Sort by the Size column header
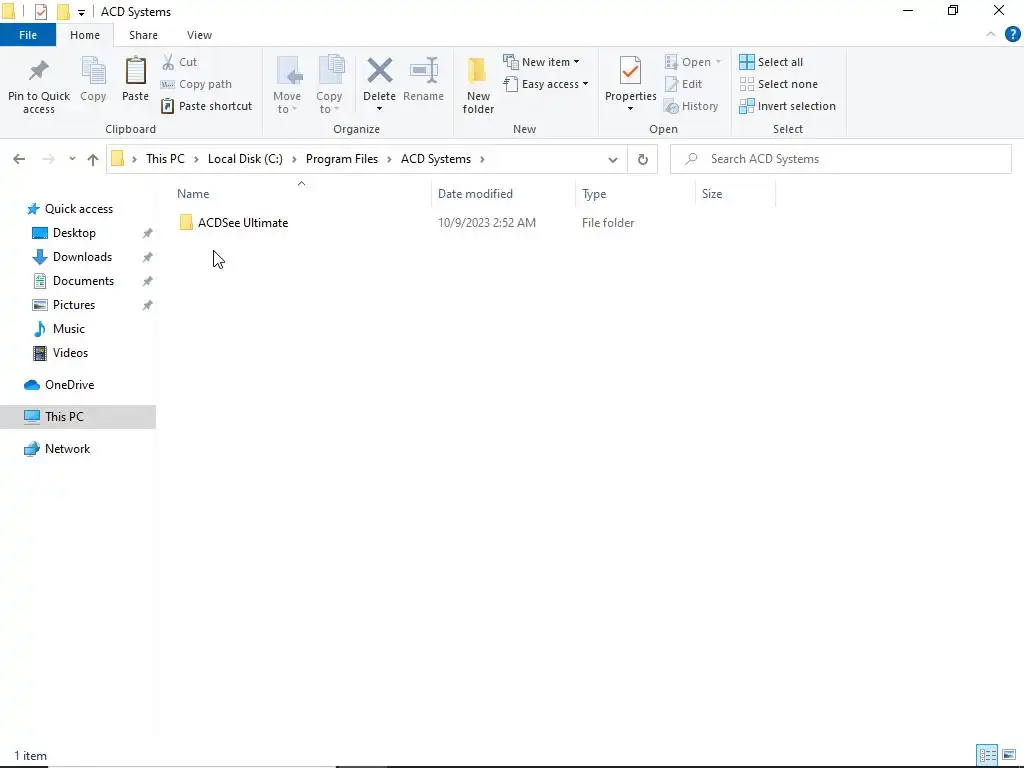The width and height of the screenshot is (1024, 768). [735, 194]
